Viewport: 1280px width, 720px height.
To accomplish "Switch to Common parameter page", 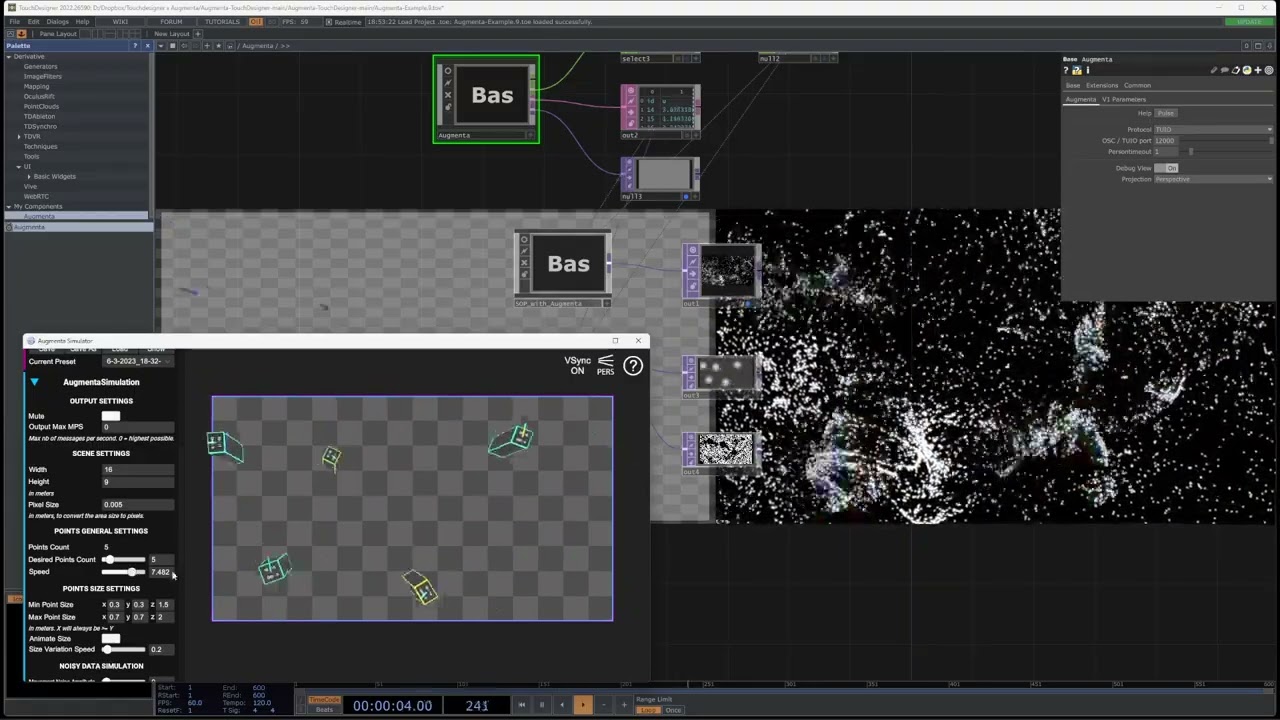I will 1137,85.
